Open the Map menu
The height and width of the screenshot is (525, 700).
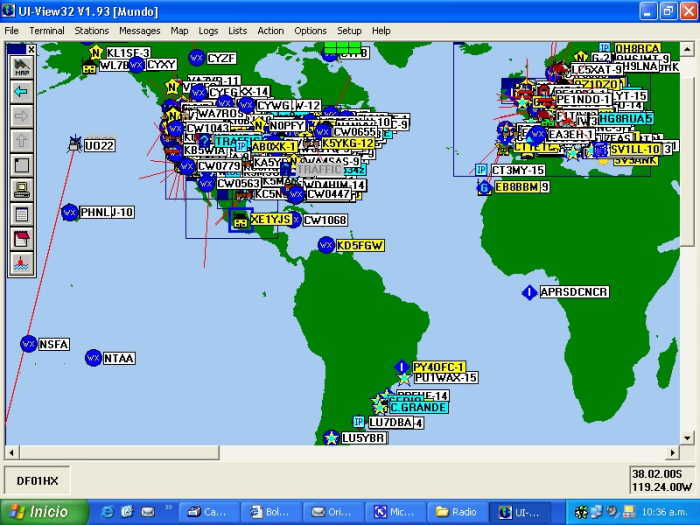tap(179, 31)
